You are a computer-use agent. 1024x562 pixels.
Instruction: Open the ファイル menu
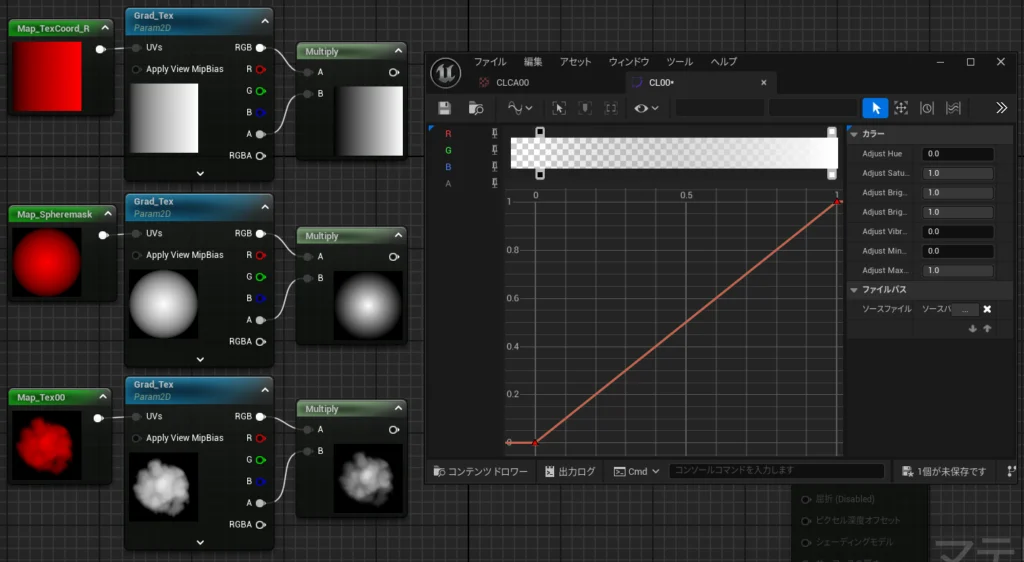tap(489, 62)
